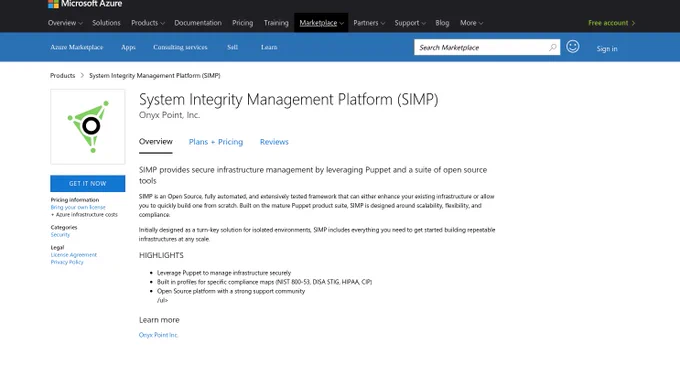680x365 pixels.
Task: Open the Overview dropdown in top navigation
Action: click(65, 23)
